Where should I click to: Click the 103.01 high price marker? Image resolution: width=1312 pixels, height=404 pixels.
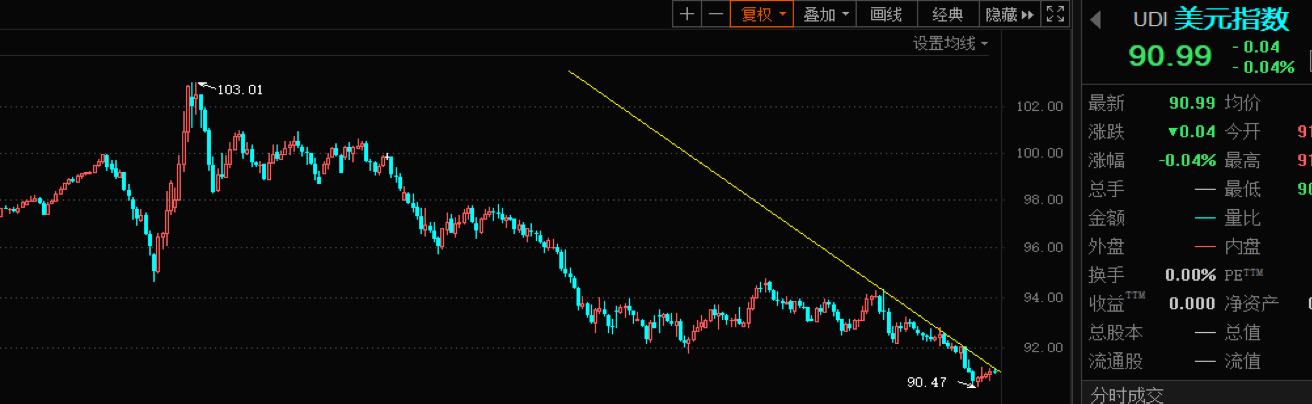(x=240, y=89)
